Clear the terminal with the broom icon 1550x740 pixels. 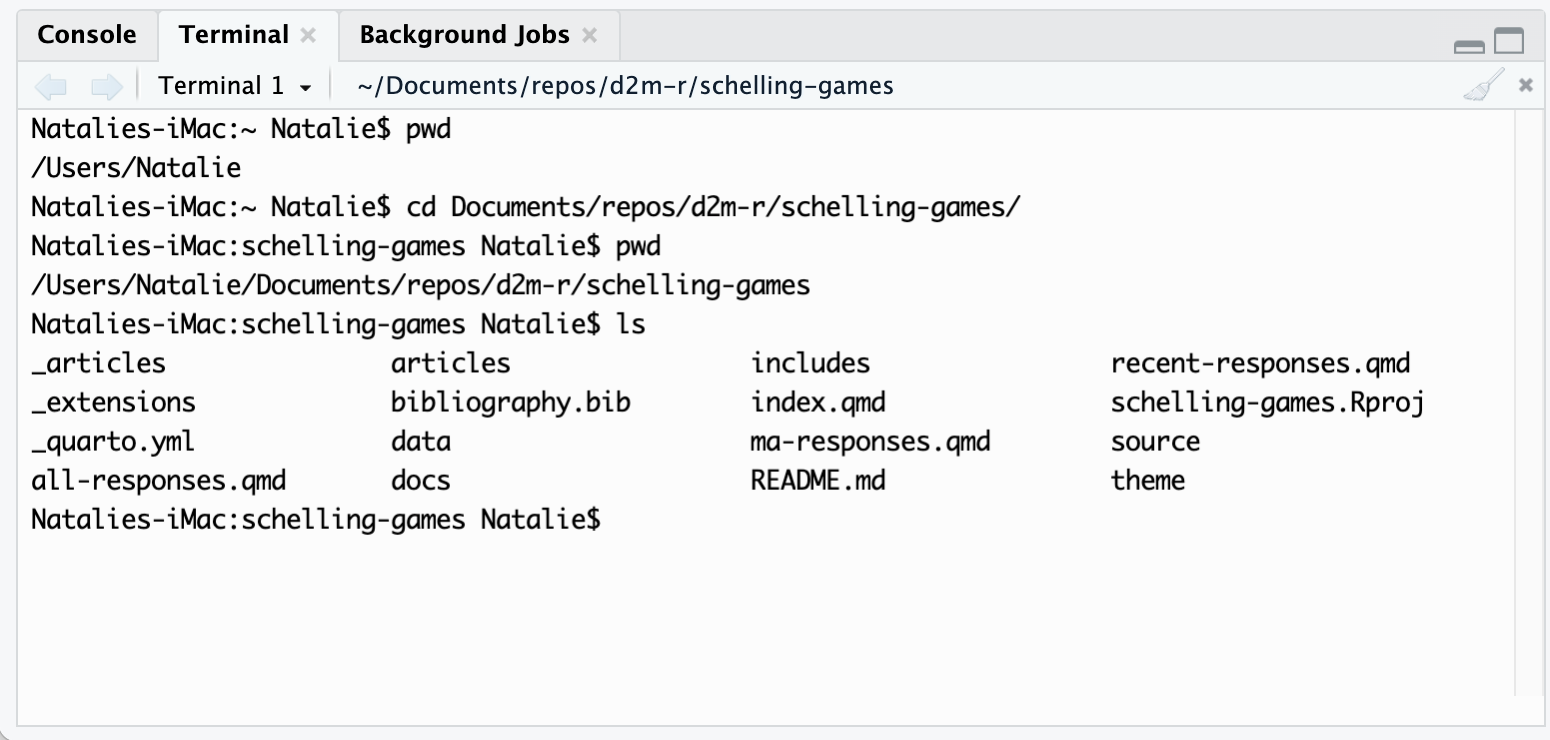point(1483,86)
